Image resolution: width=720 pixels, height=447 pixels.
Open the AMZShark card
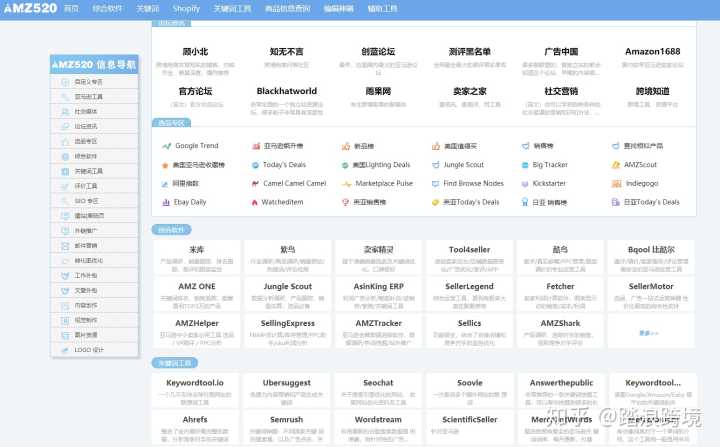(560, 331)
